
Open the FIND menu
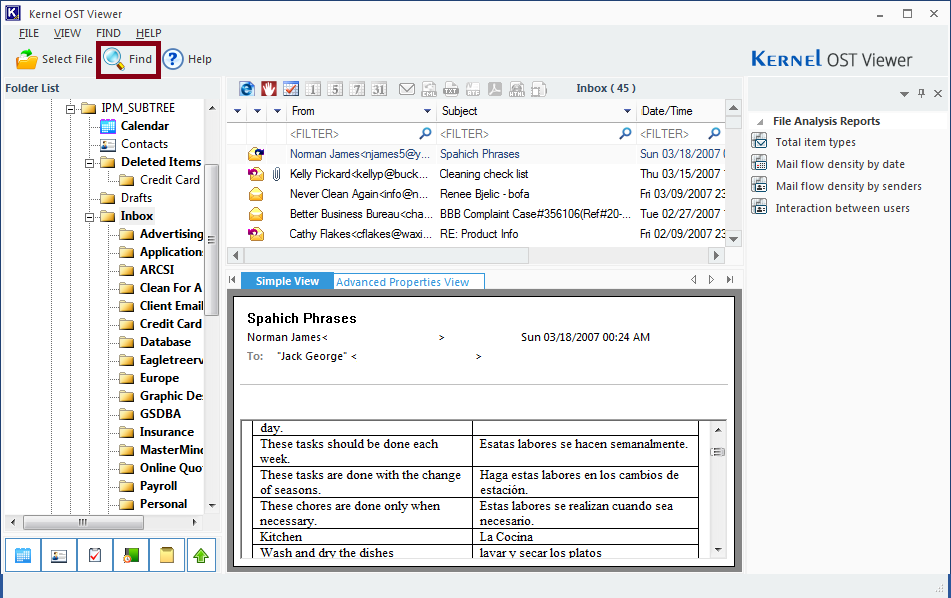tap(108, 33)
